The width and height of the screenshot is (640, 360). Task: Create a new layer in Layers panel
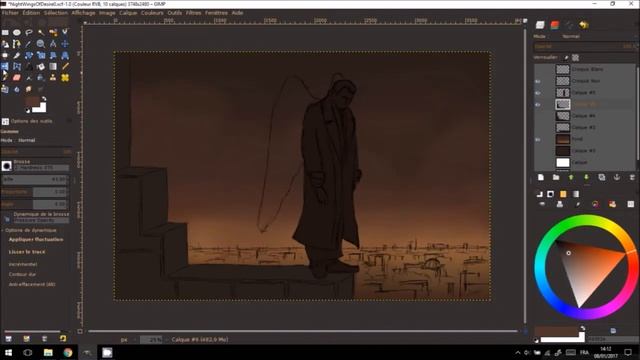click(541, 178)
